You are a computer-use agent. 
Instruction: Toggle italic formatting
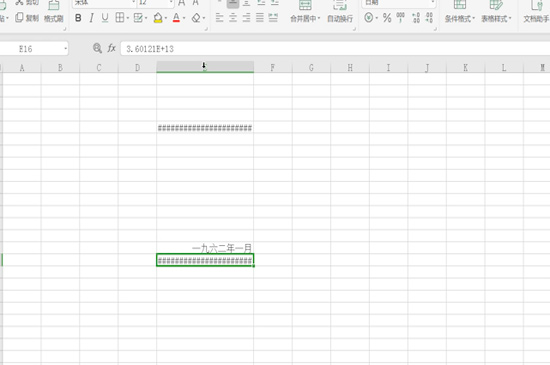coord(92,18)
